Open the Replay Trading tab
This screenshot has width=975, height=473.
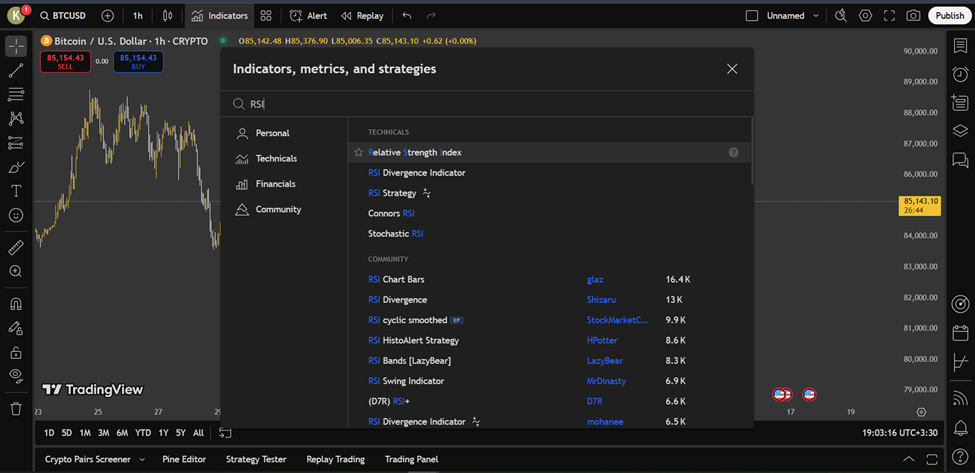336,459
